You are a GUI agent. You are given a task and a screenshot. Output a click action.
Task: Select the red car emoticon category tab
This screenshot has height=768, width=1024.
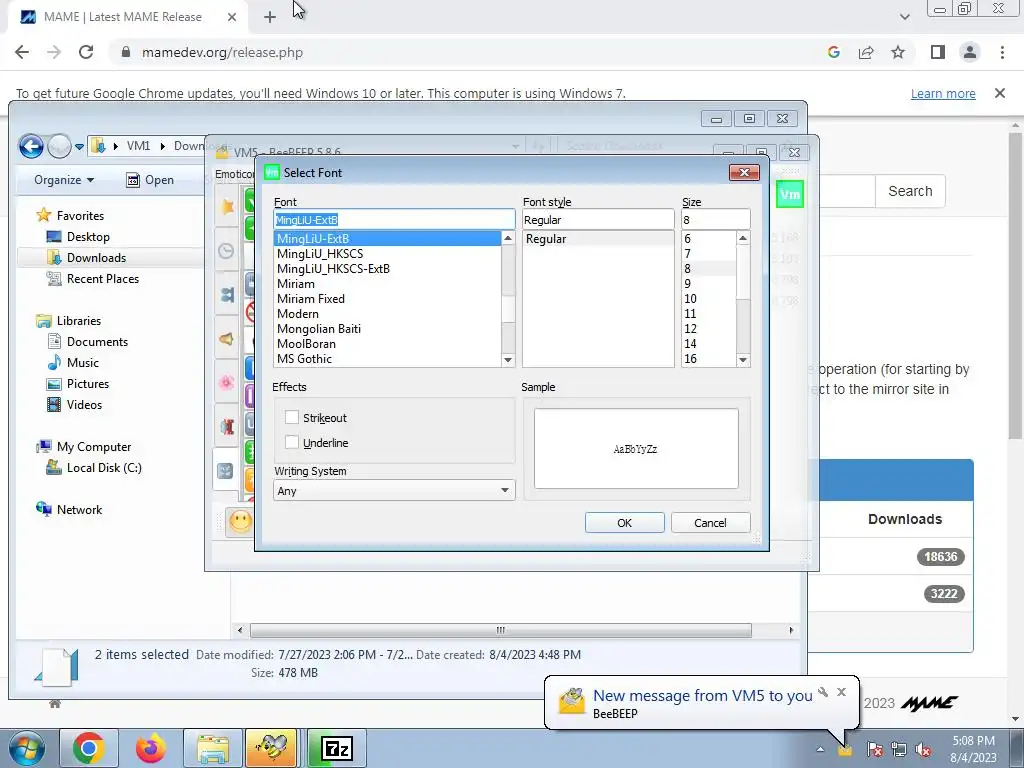pos(227,427)
